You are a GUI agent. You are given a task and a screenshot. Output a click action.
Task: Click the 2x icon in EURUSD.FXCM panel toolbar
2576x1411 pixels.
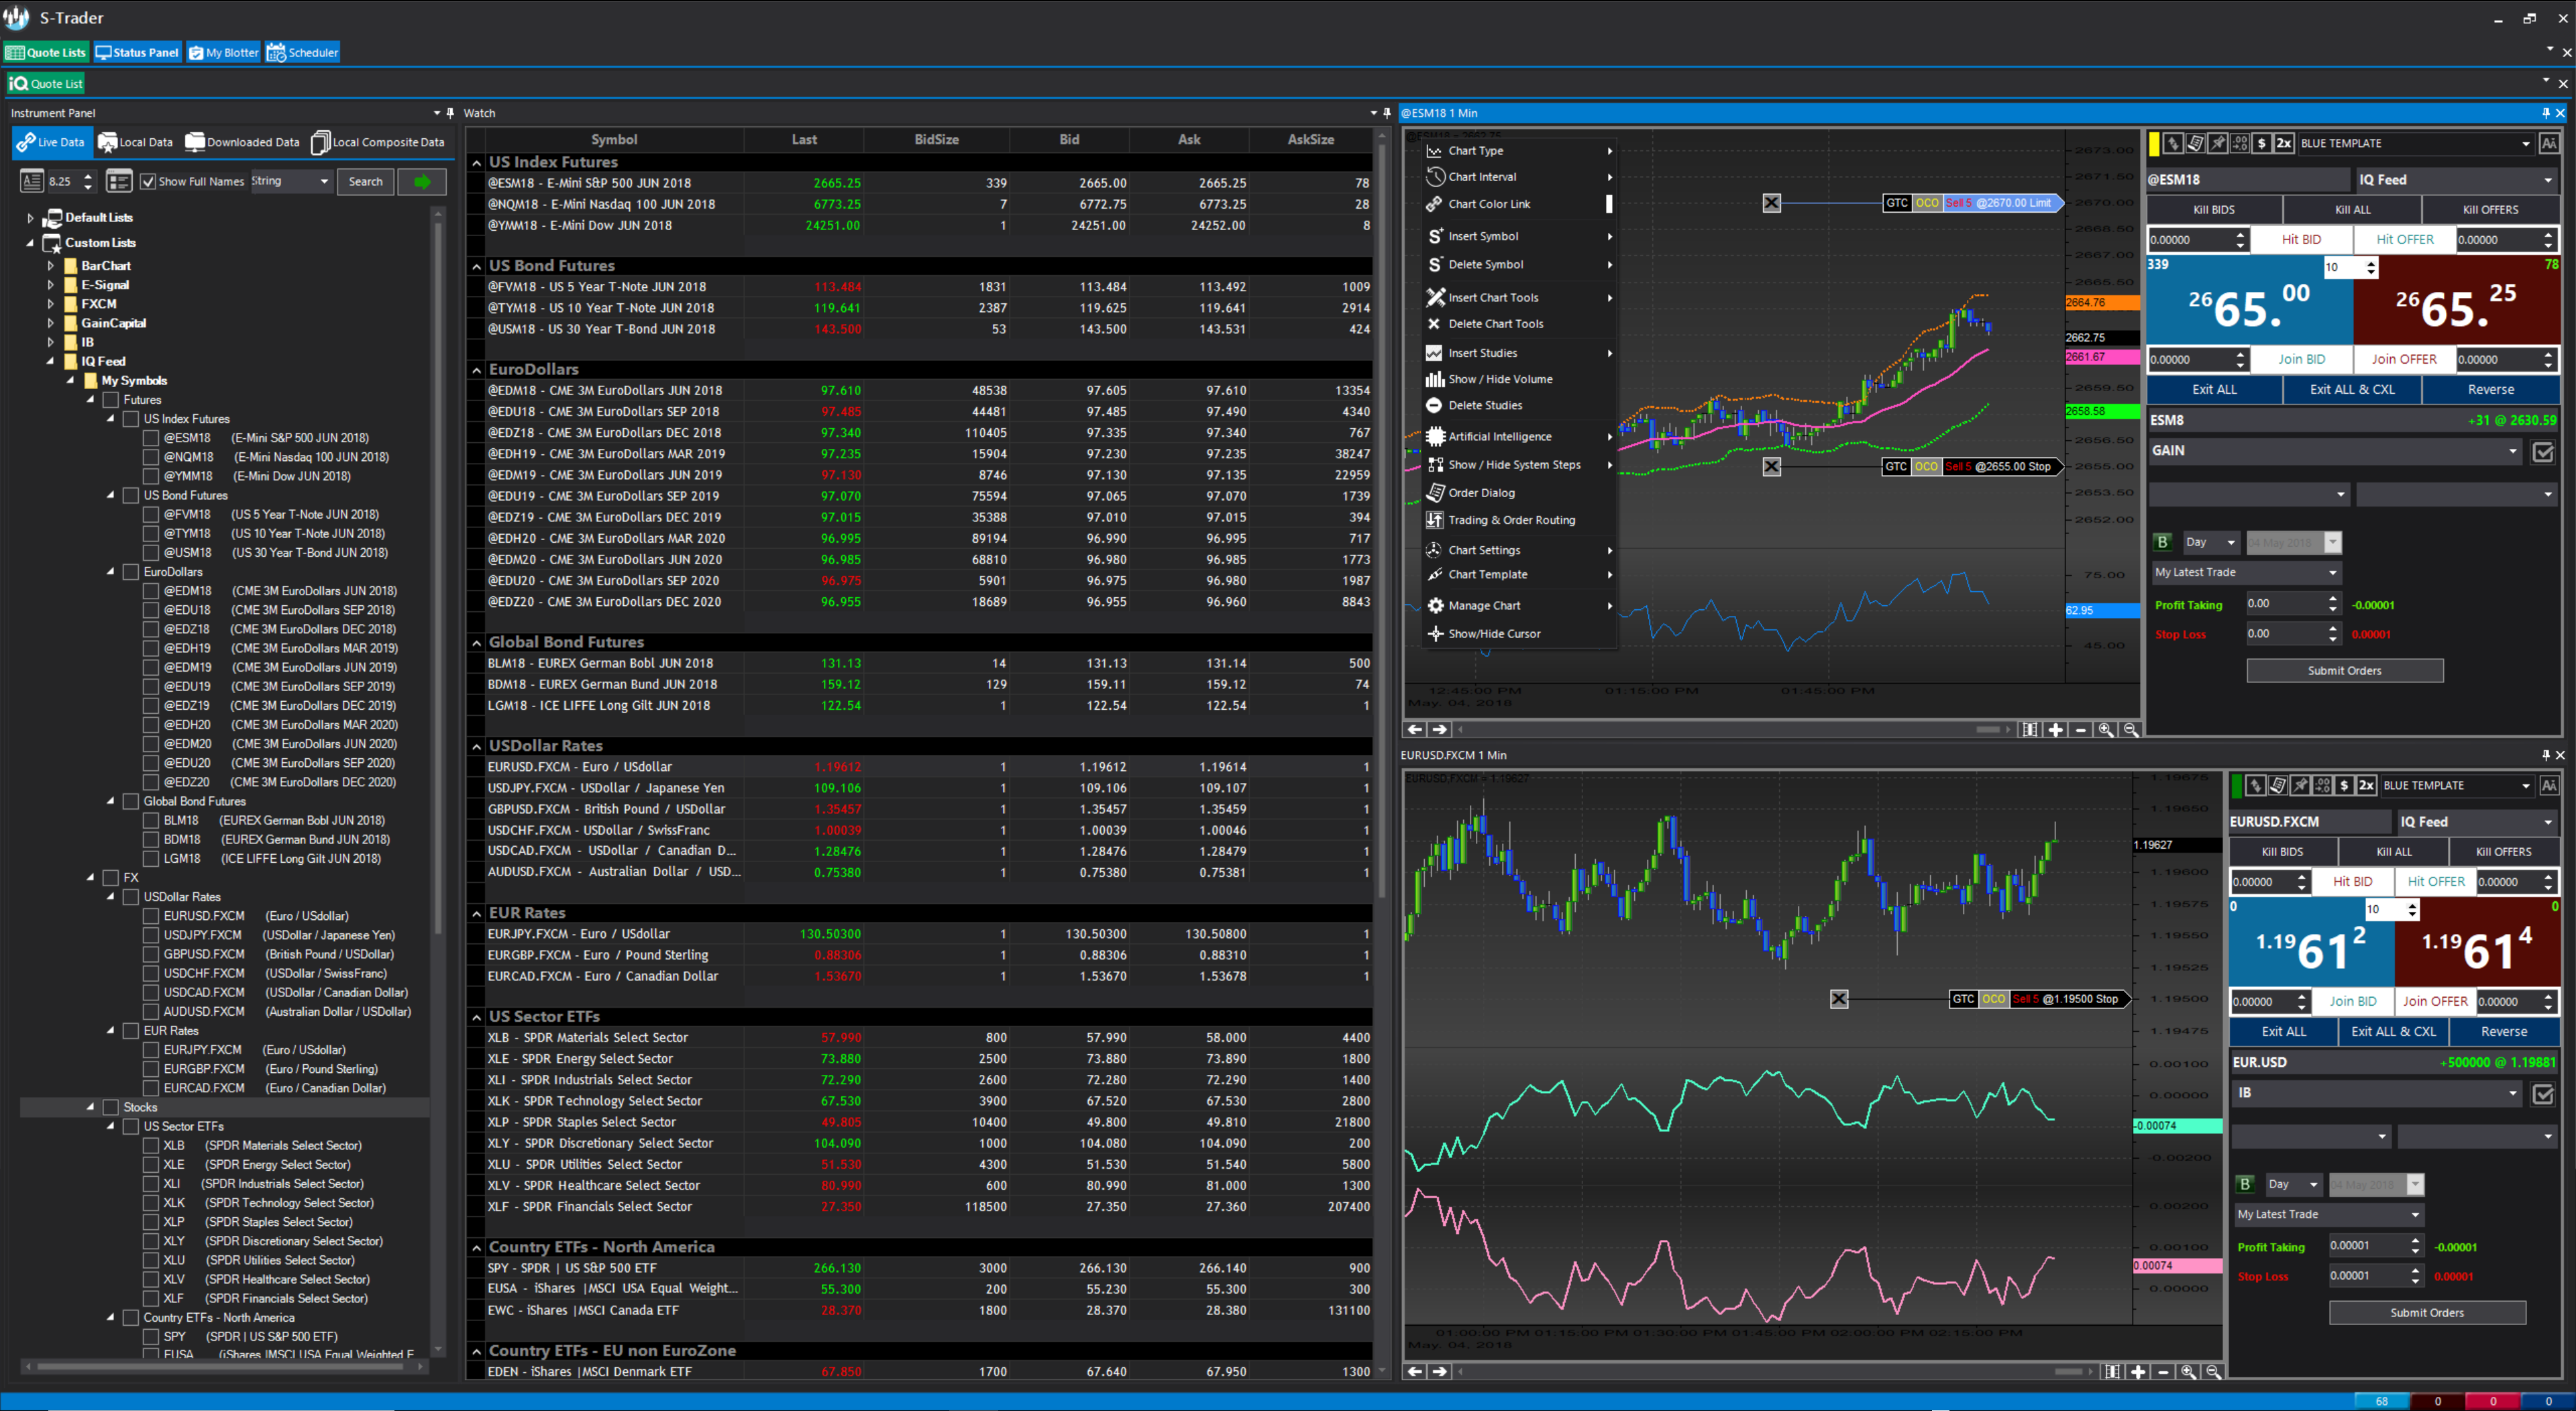(2366, 786)
